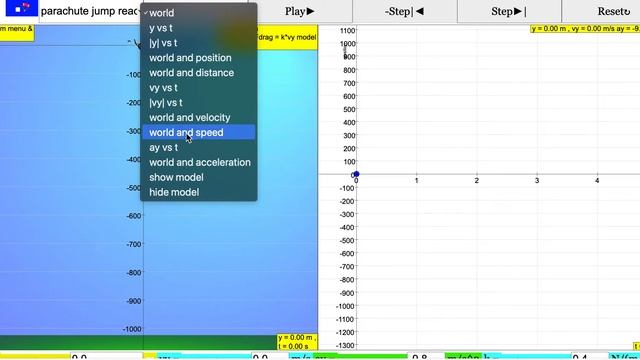Select 'world and acceleration' option
Viewport: 640px width, 360px height.
click(199, 162)
